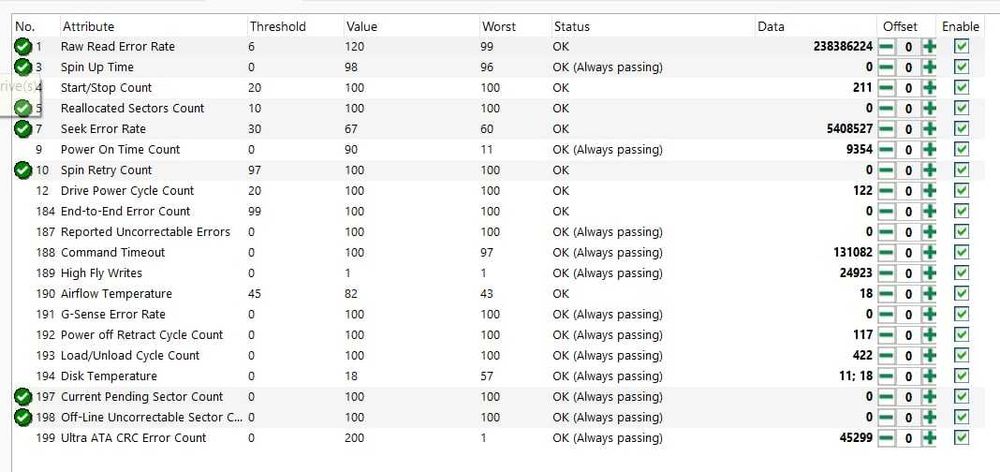Select the Reallocated Sectors Count row
The image size is (1000, 472).
(x=132, y=108)
